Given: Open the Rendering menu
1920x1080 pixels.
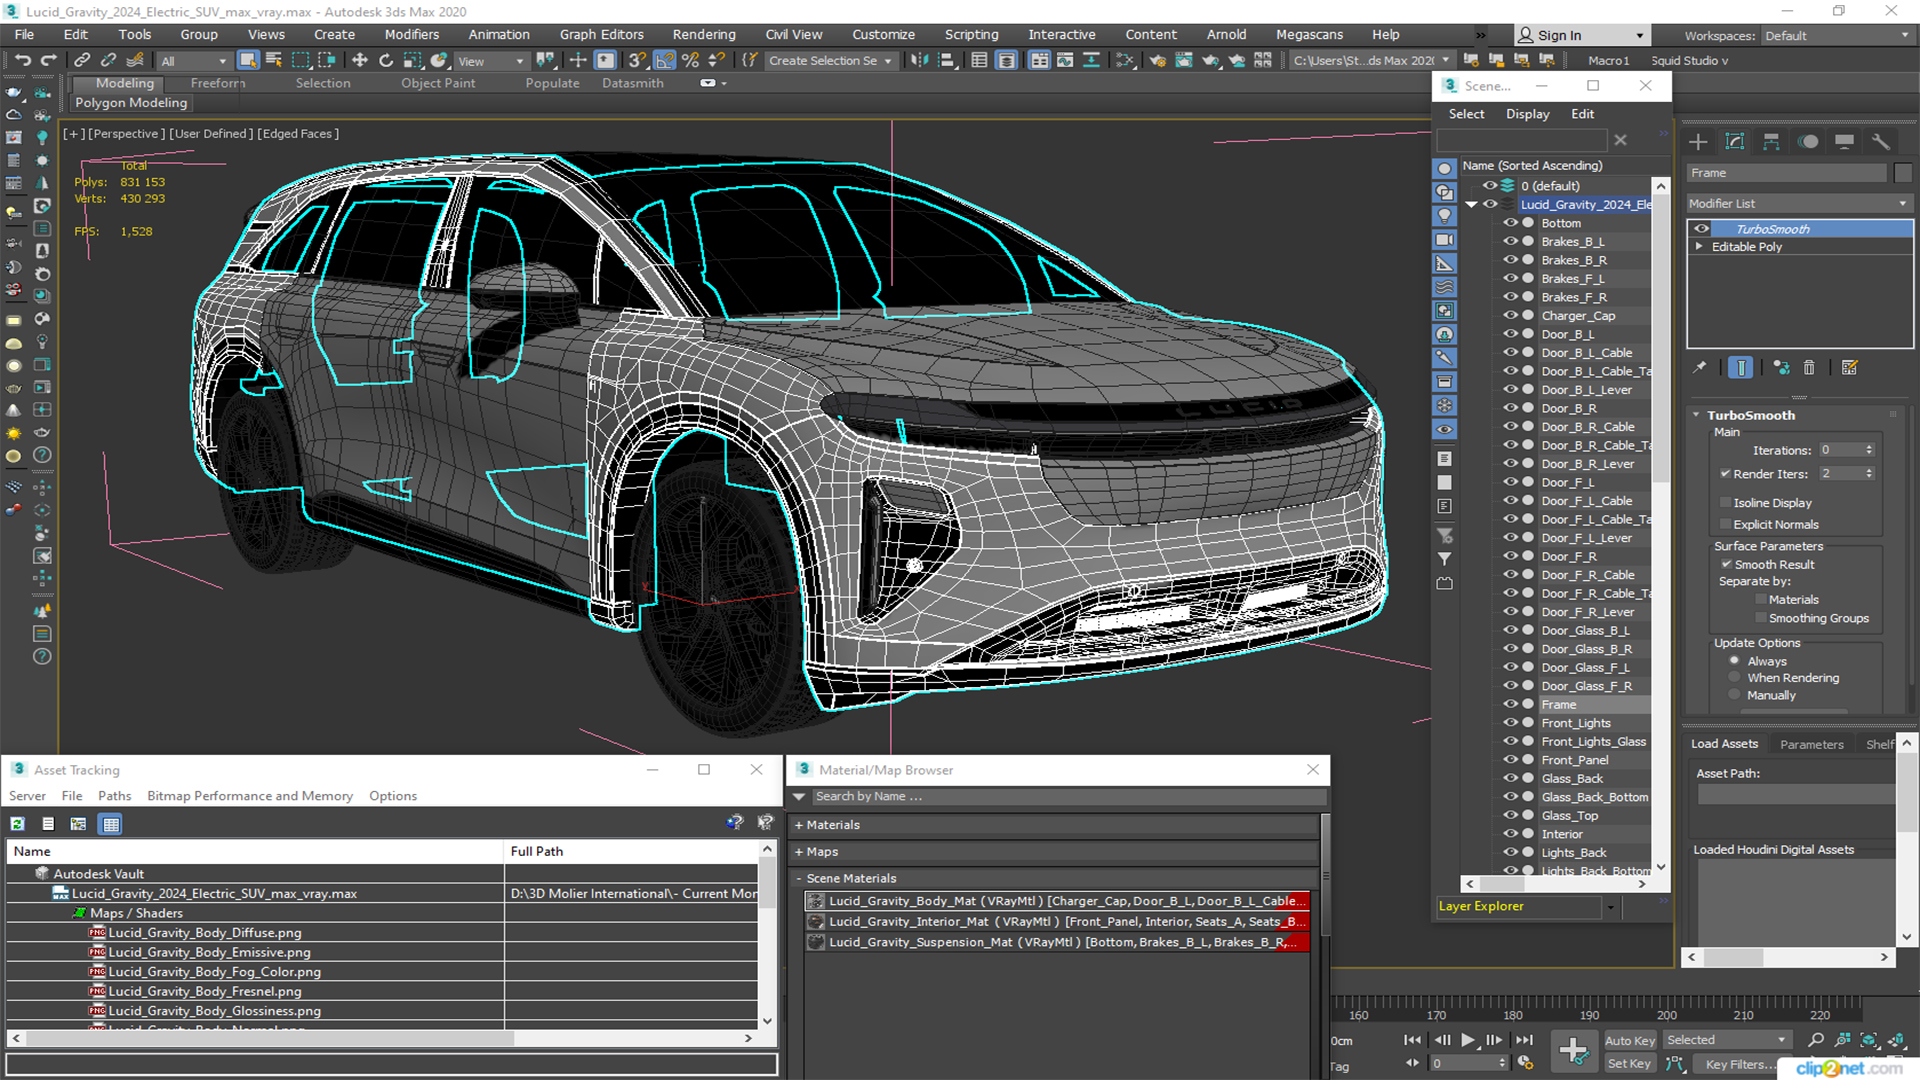Looking at the screenshot, I should click(703, 34).
